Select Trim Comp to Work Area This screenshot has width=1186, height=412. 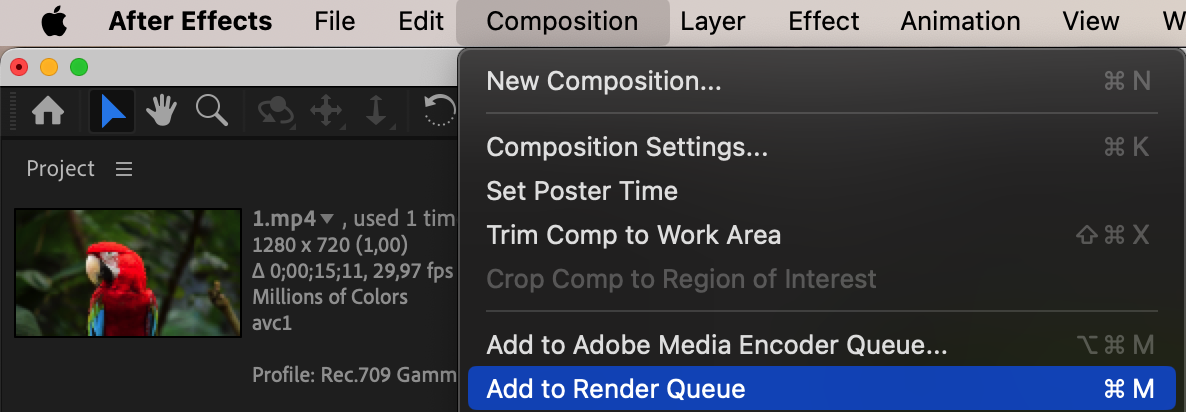[x=633, y=235]
